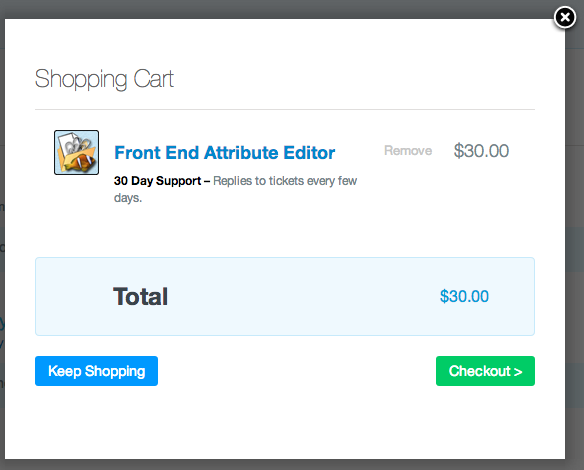Click the Shopping Cart heading

pyautogui.click(x=104, y=79)
